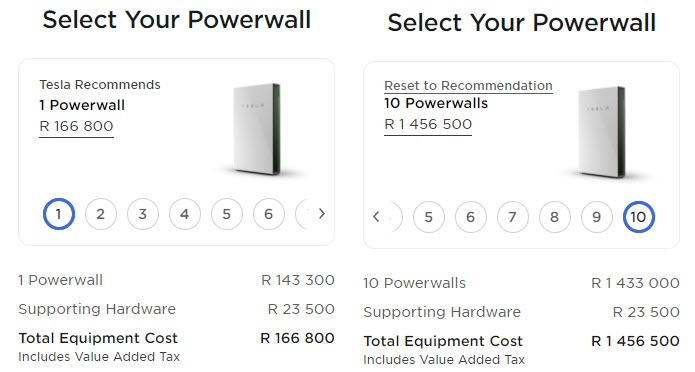Click Reset to Recommendation link
695x372 pixels.
coord(468,86)
